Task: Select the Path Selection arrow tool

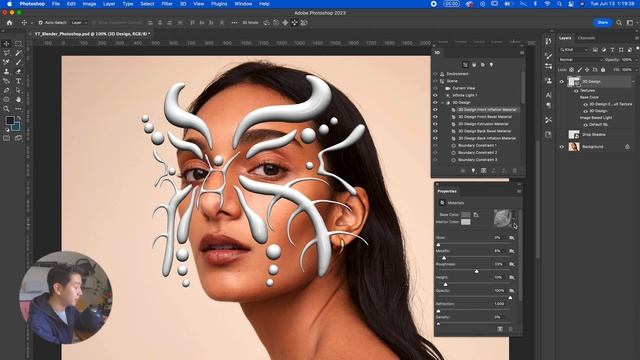Action: 18,90
